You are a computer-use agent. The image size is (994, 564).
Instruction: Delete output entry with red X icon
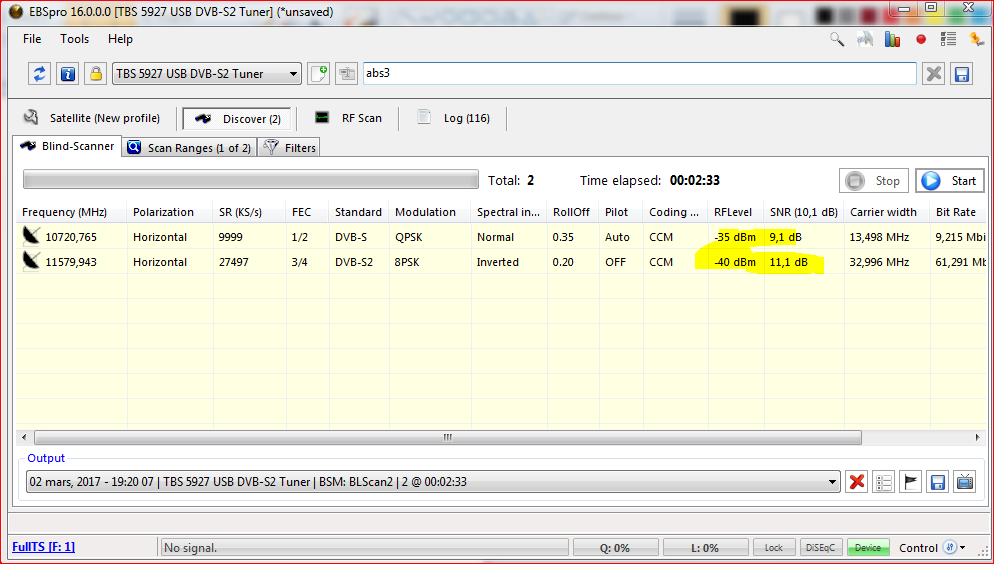click(x=857, y=482)
